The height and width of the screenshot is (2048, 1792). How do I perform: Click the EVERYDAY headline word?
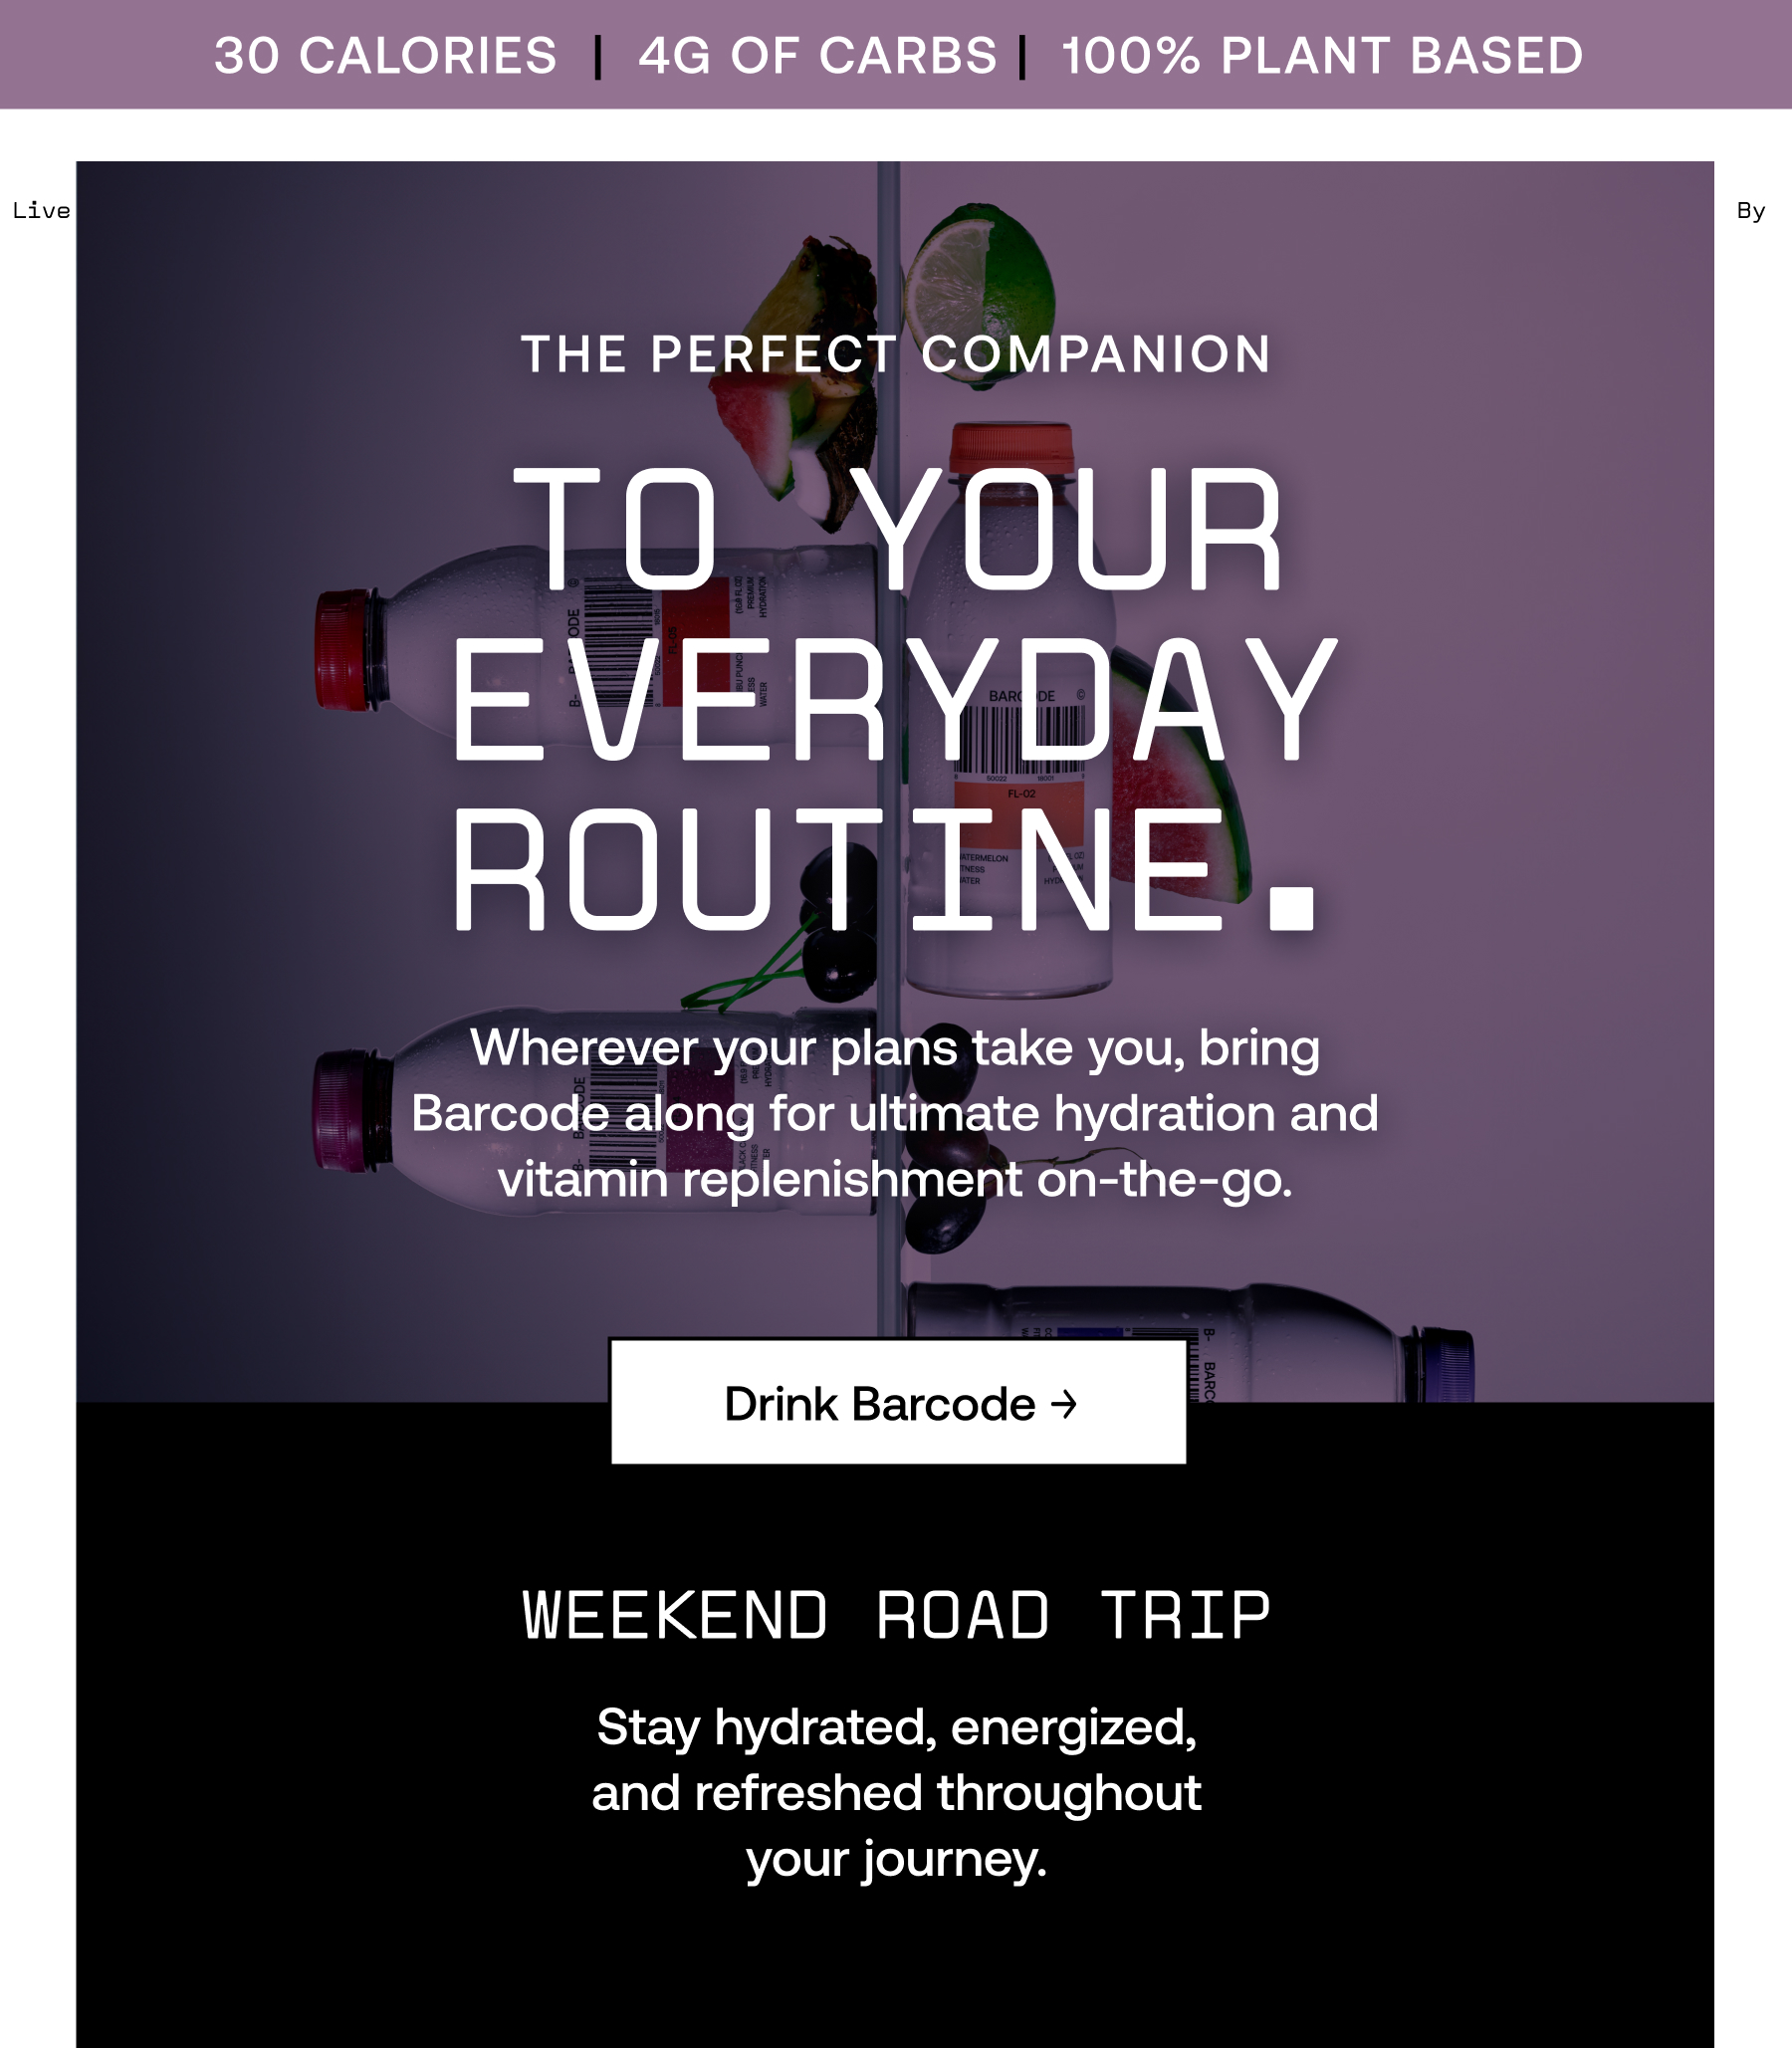coord(894,699)
